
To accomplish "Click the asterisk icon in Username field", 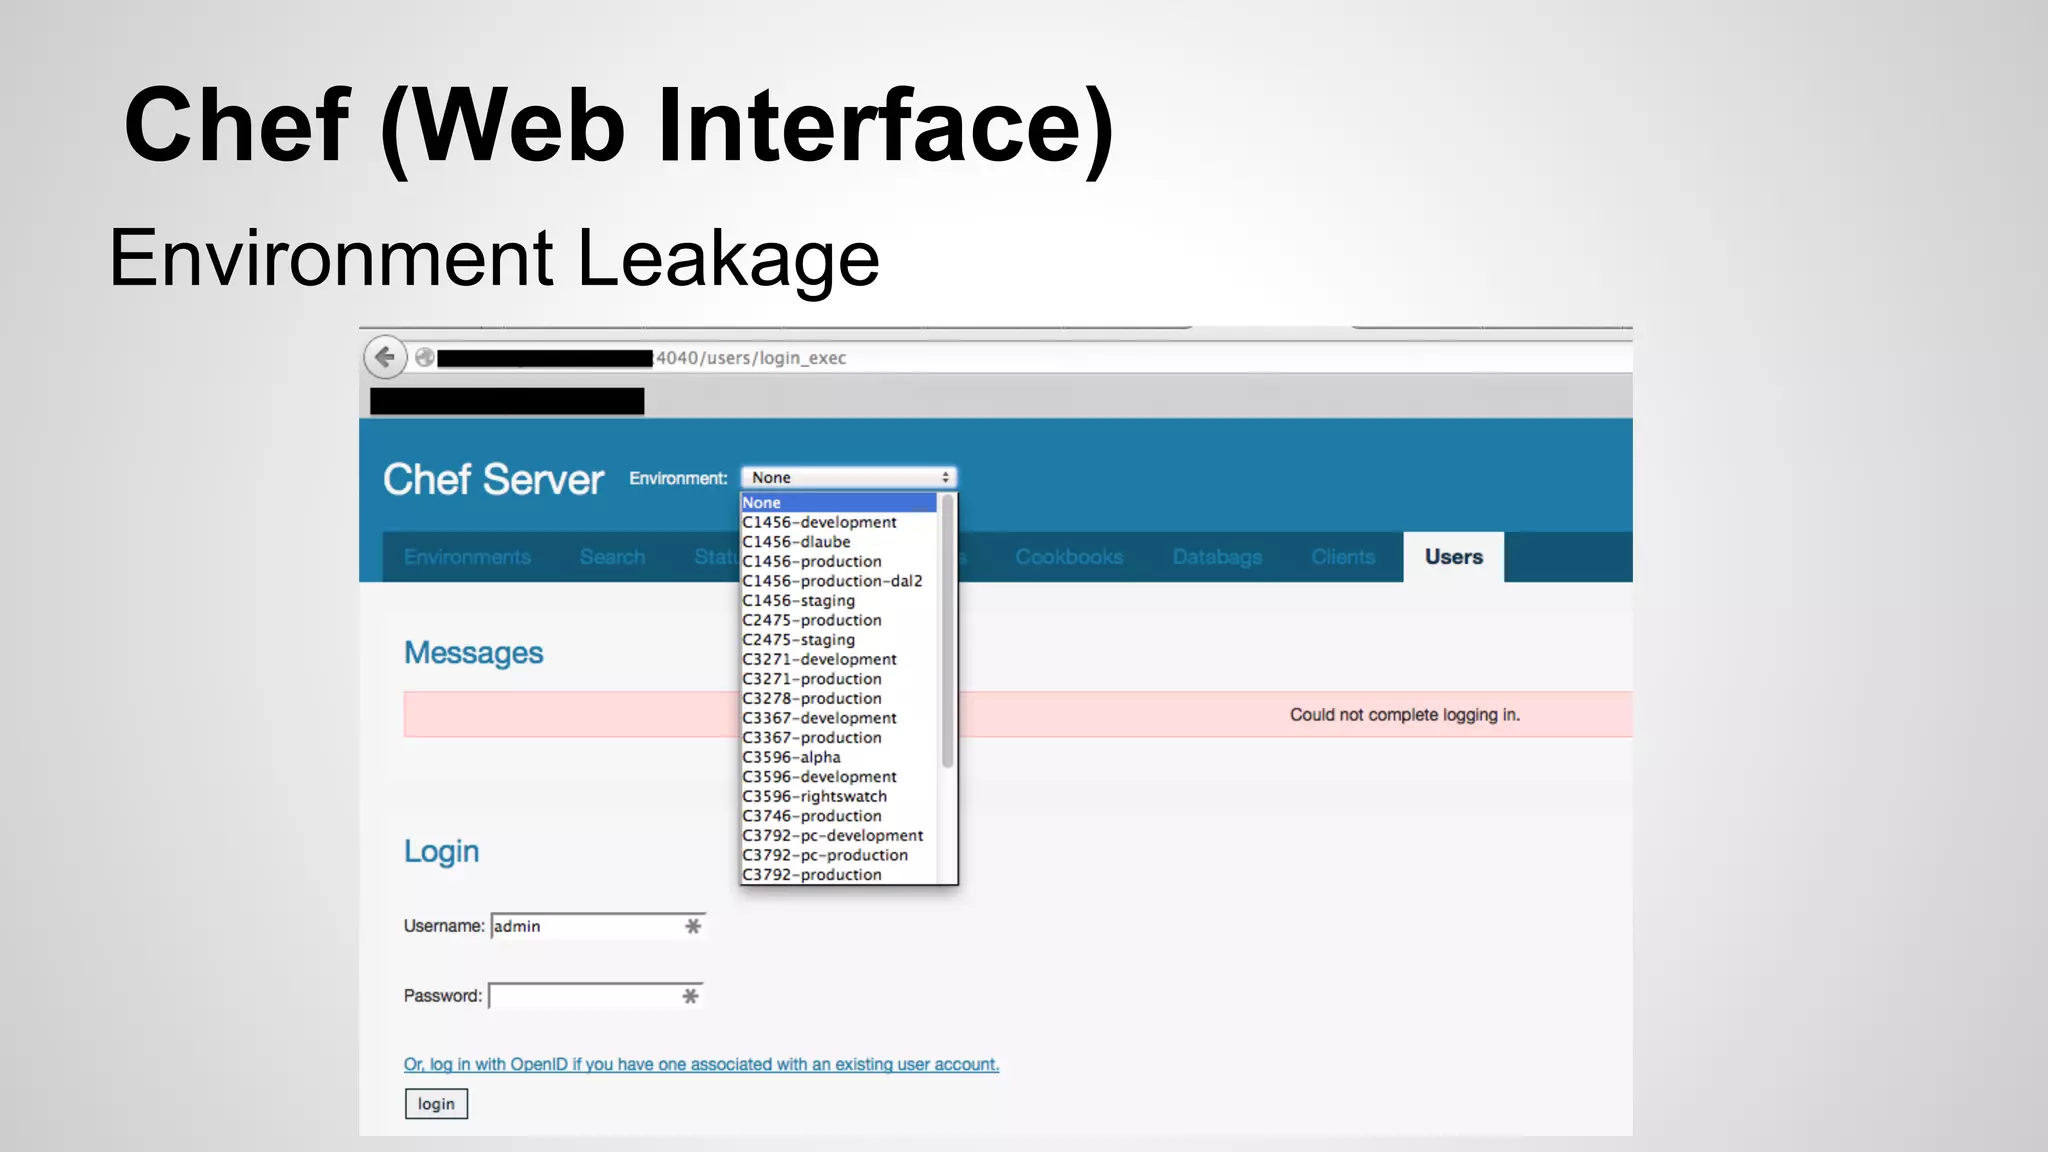I will [693, 926].
